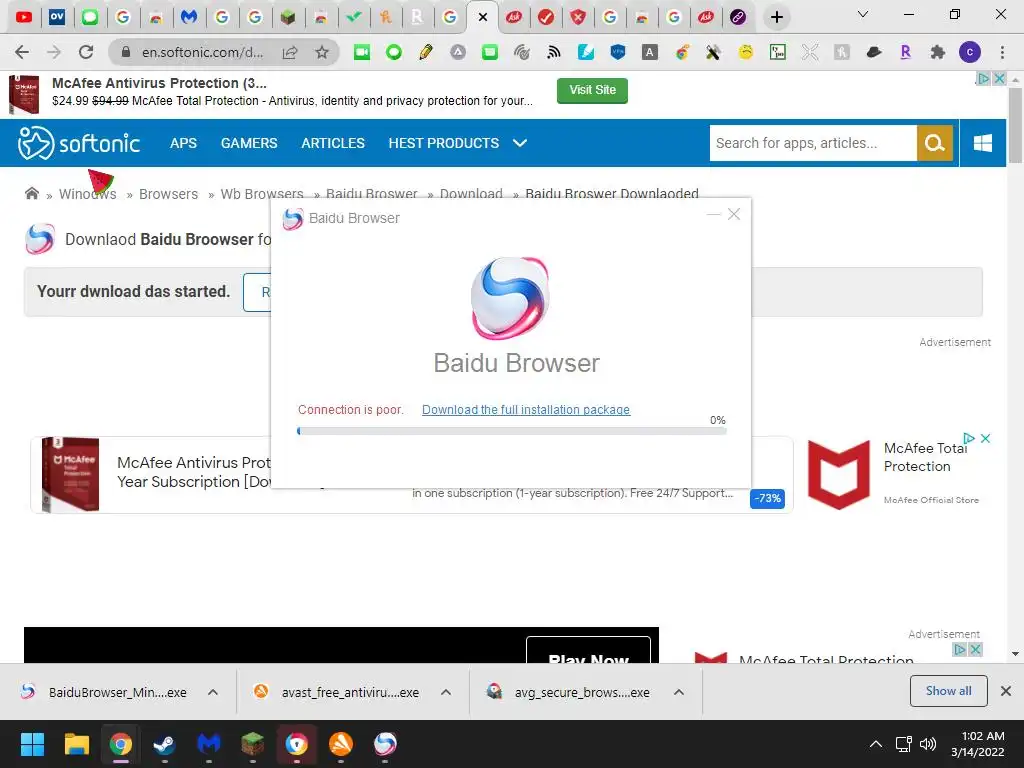
Task: Close the McAfee Total Protection side ad
Action: point(985,438)
